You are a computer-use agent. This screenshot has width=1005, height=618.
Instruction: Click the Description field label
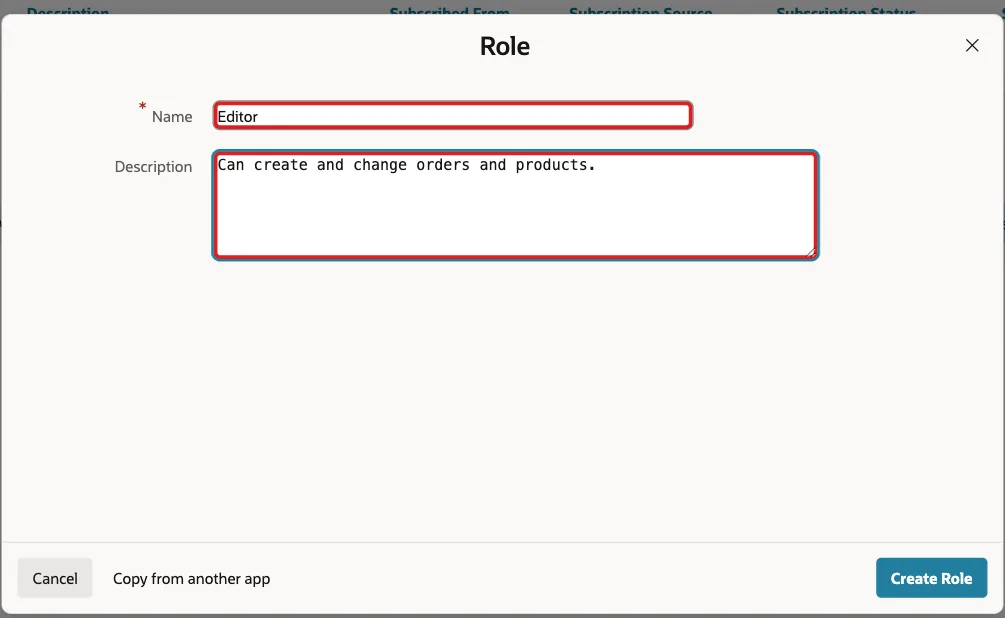click(153, 167)
